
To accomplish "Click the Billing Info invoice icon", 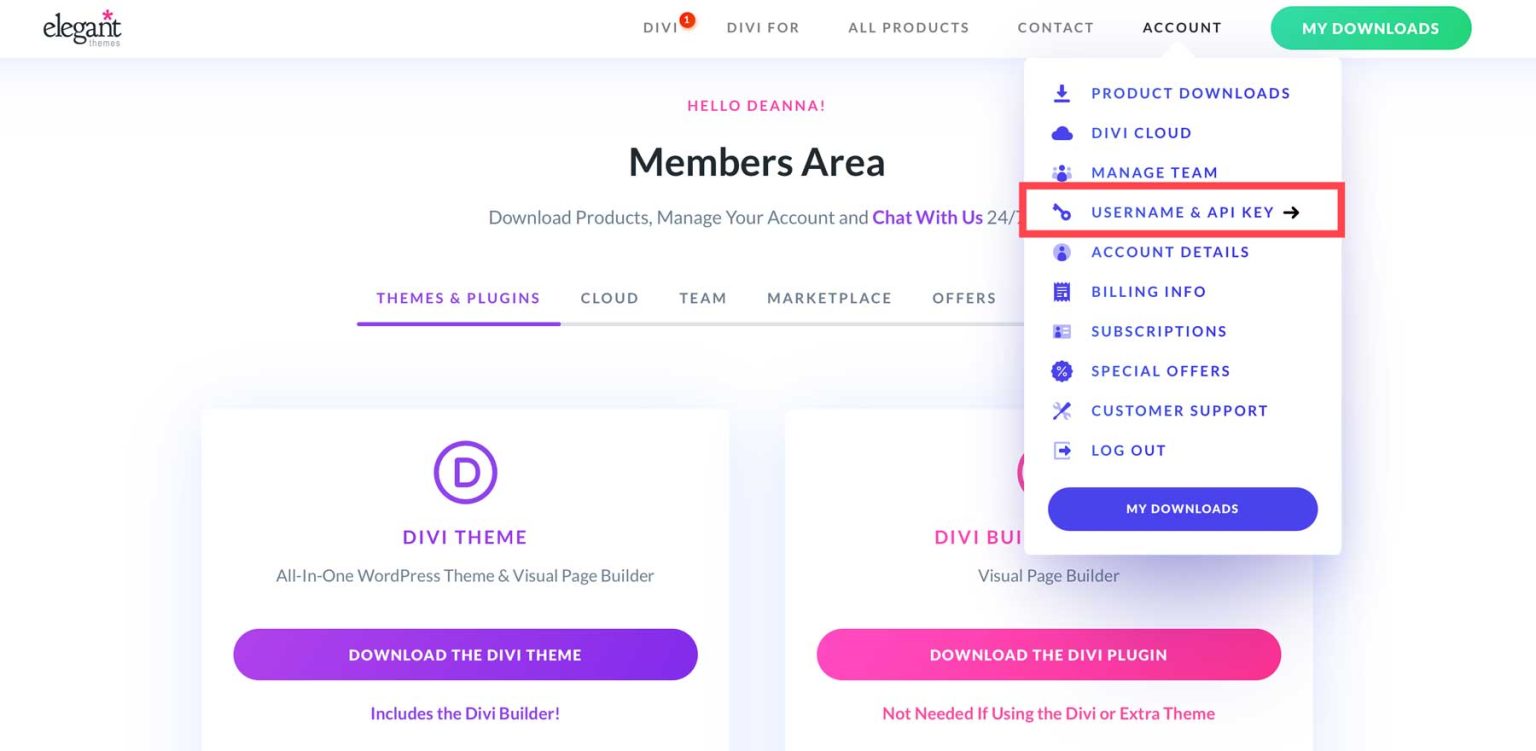I will pyautogui.click(x=1060, y=291).
